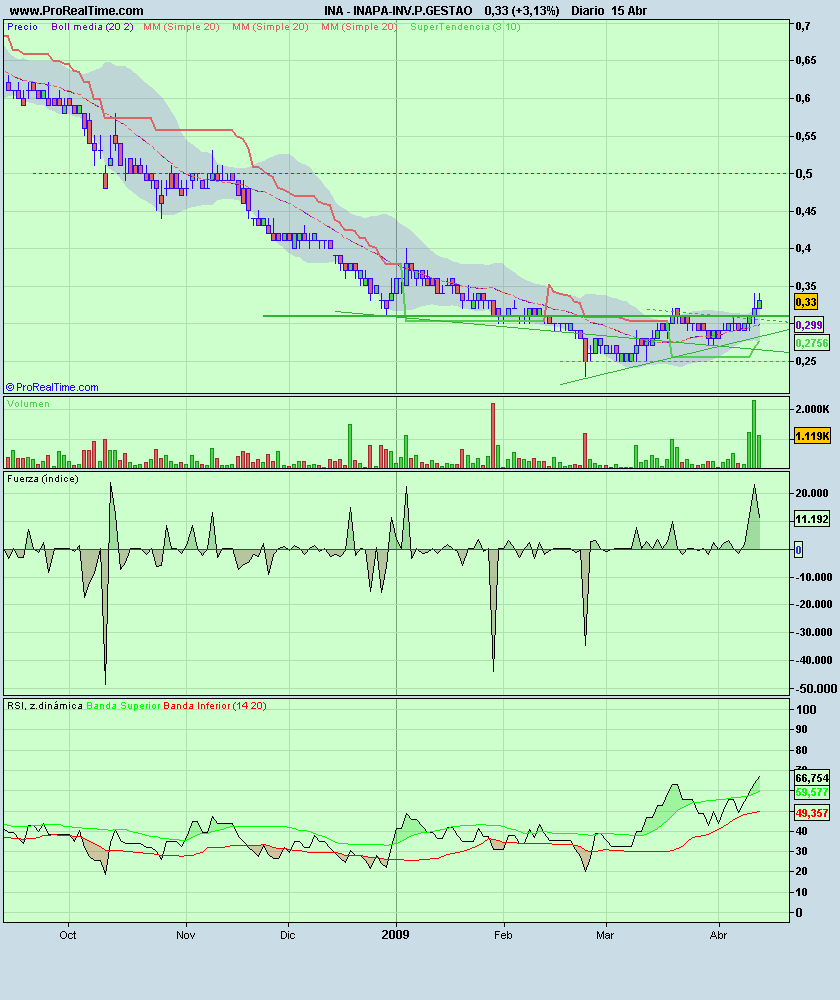Click the 1.119K volume value tag
840x1000 pixels.
812,436
